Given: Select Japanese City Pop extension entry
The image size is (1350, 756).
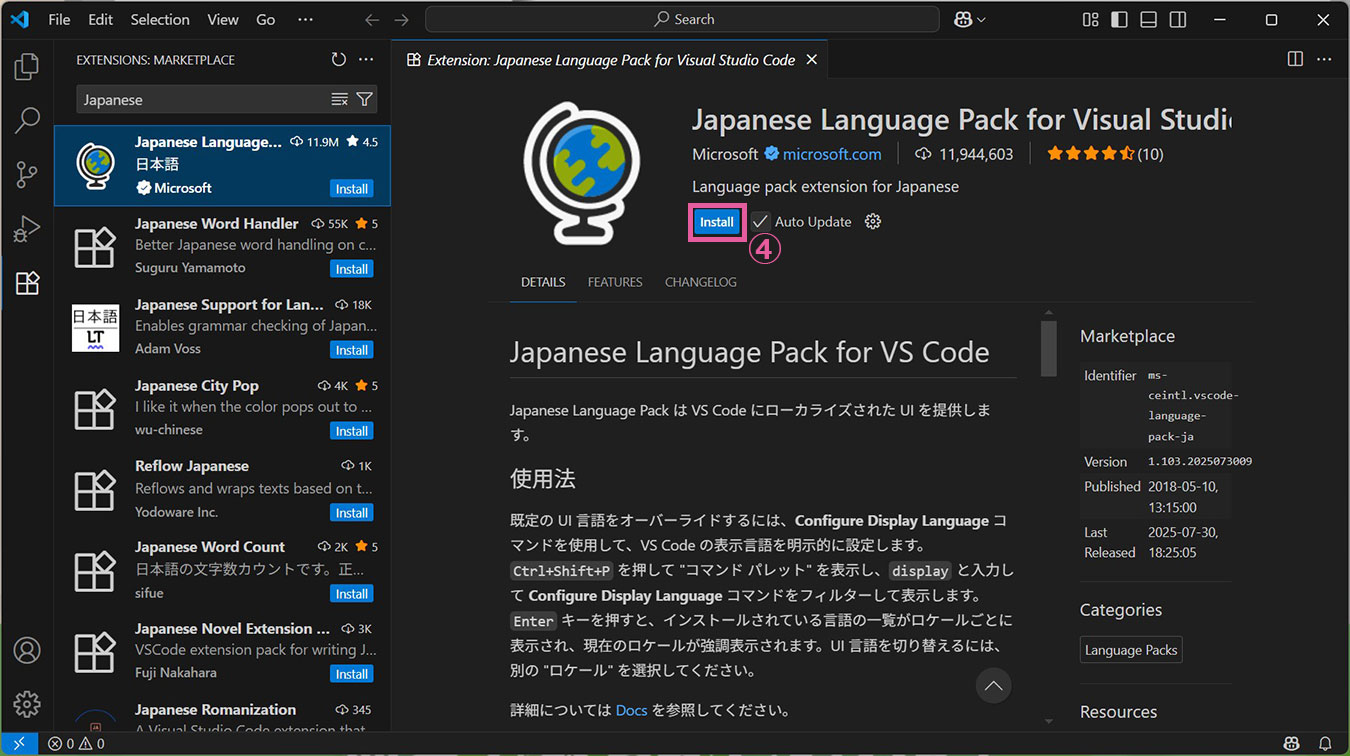Looking at the screenshot, I should click(222, 409).
